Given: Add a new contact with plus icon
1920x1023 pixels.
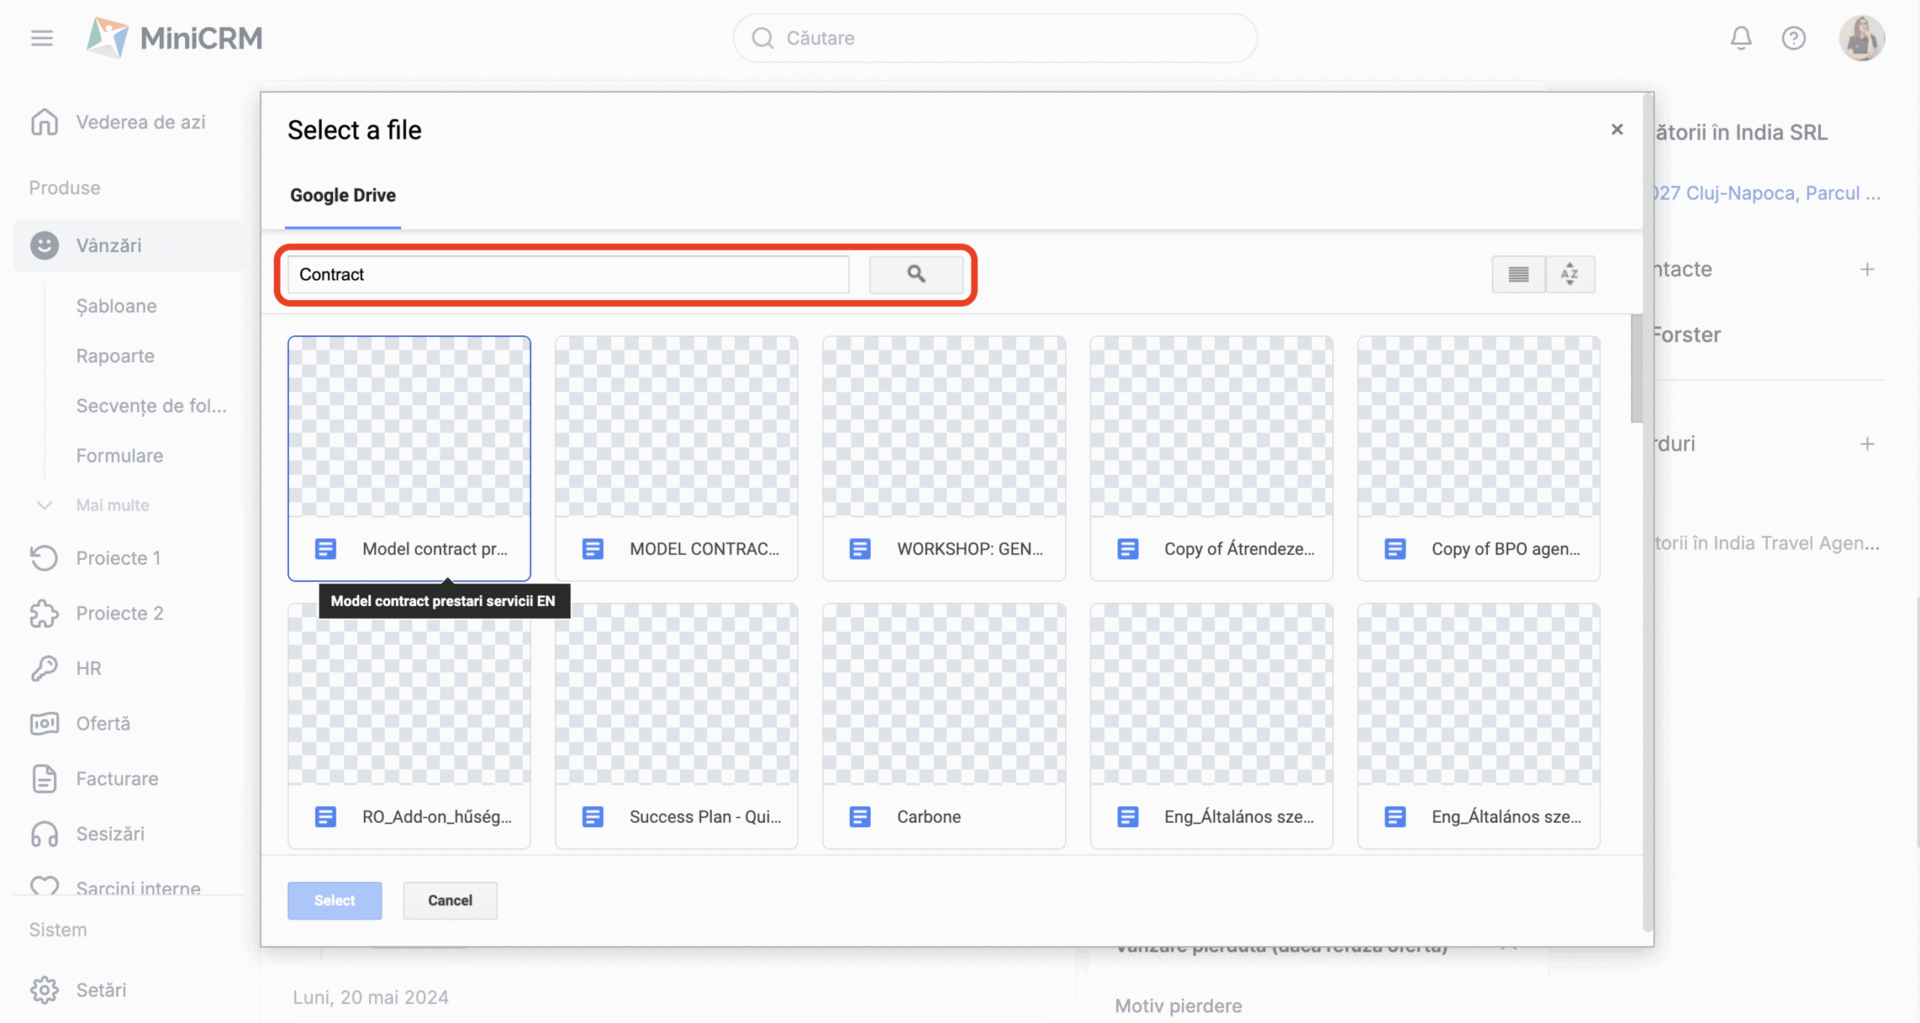Looking at the screenshot, I should tap(1867, 269).
